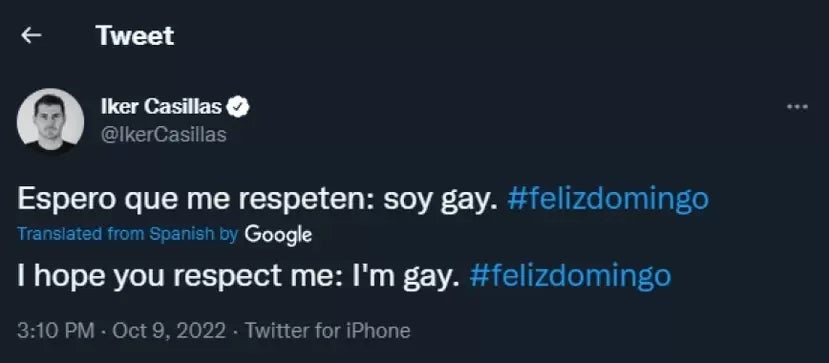The image size is (829, 363).
Task: Click the Tweet header title
Action: pyautogui.click(x=135, y=35)
